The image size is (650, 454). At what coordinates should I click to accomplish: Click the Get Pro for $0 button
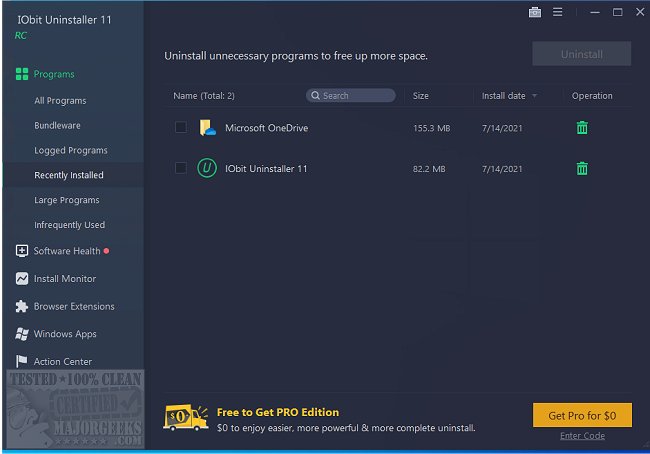[x=582, y=415]
